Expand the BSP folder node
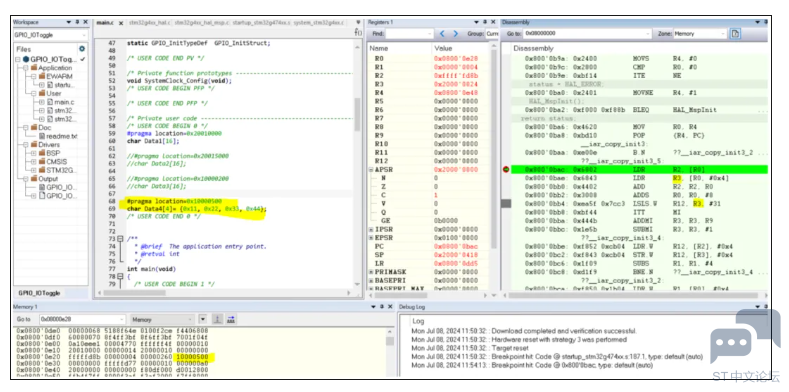The image size is (789, 392). point(34,153)
